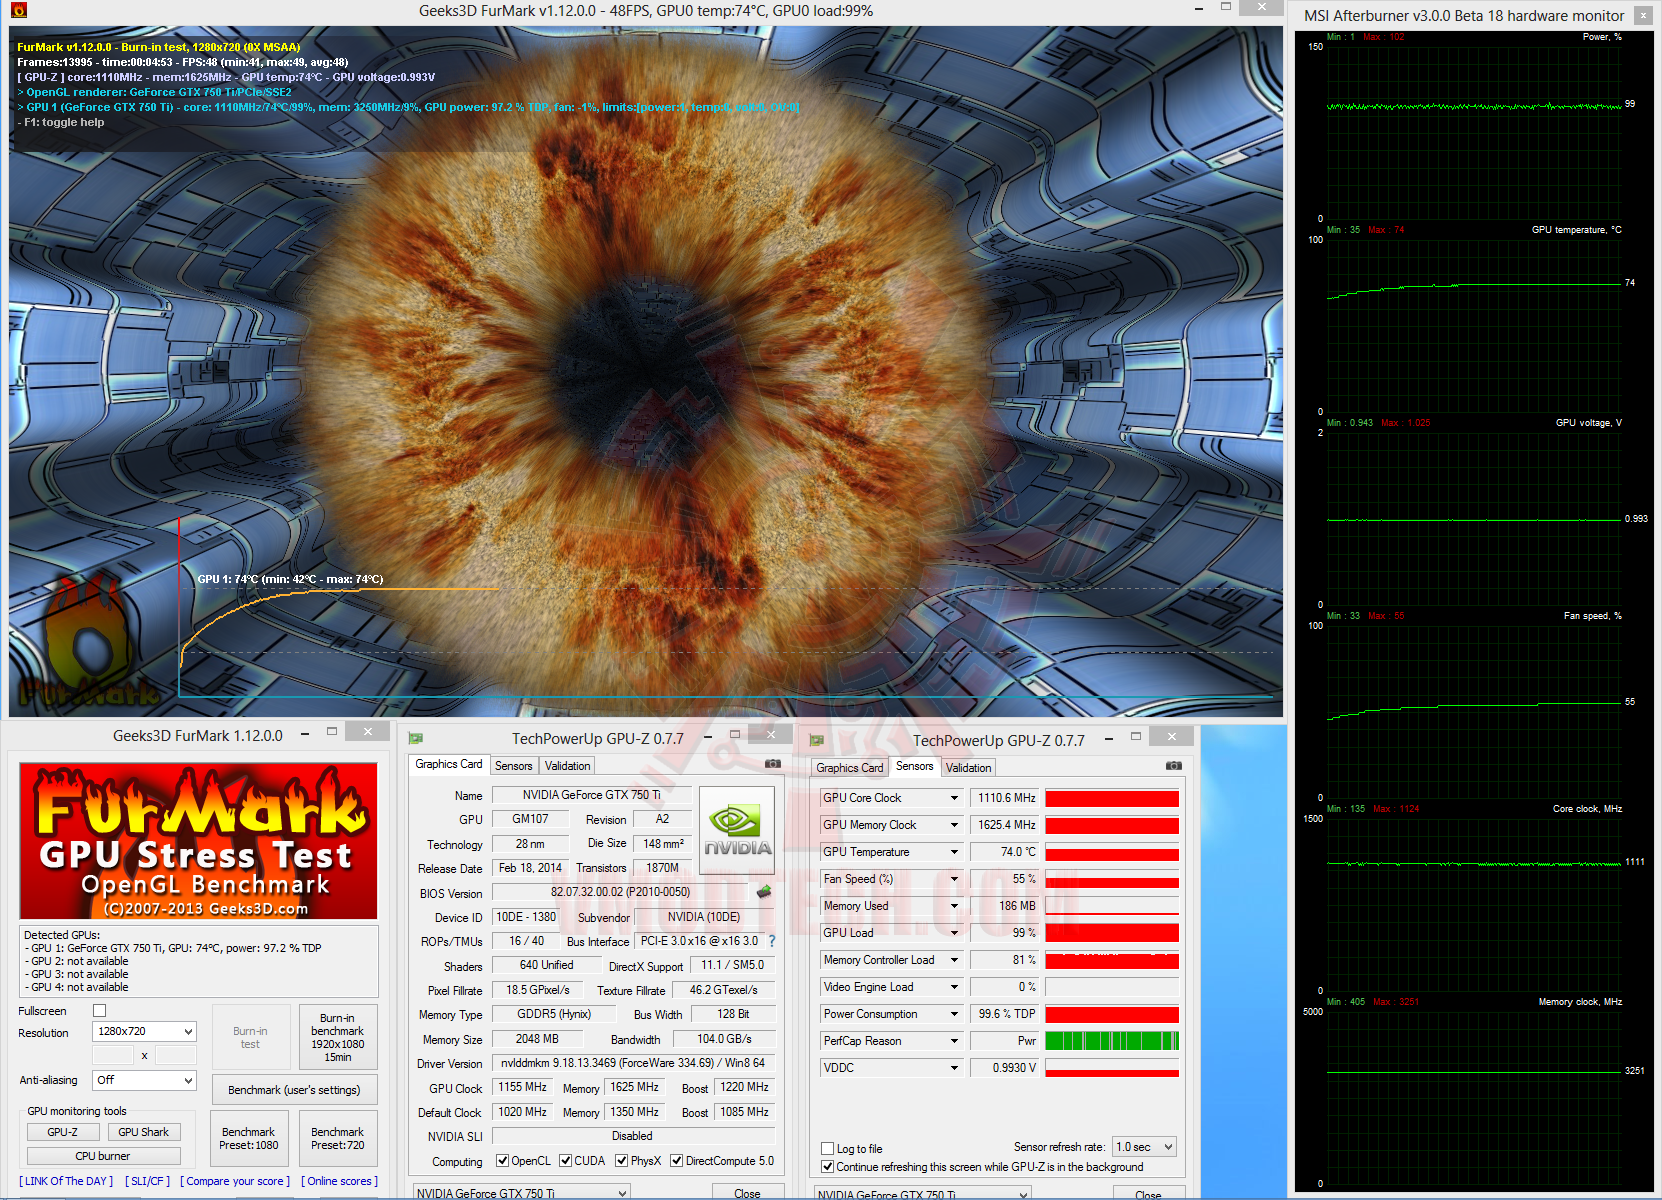Open the SLI/CF link
Image resolution: width=1662 pixels, height=1200 pixels.
pyautogui.click(x=148, y=1181)
